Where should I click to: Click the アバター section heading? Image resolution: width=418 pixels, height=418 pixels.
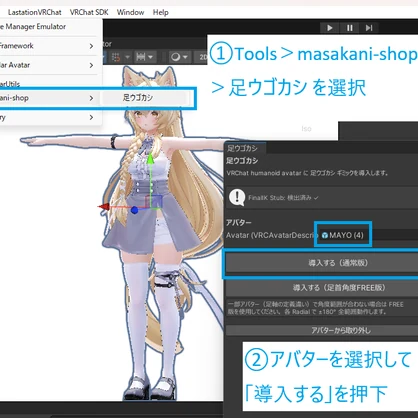click(239, 222)
